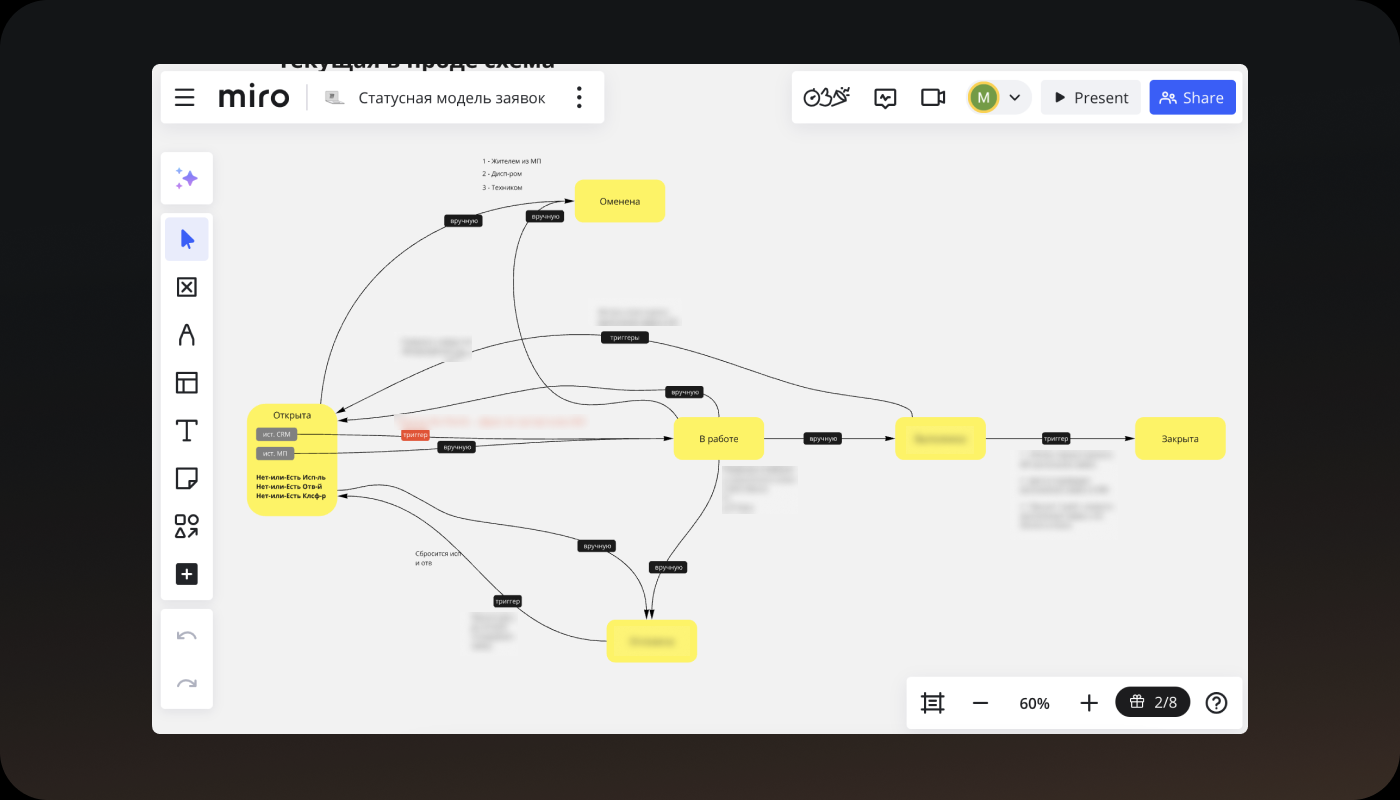Expand the user avatar dropdown chevron
1400x800 pixels.
[x=1014, y=97]
